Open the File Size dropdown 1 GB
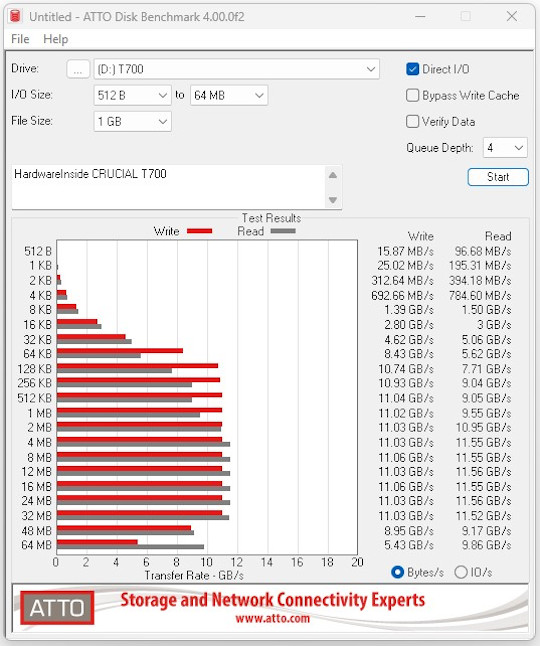 click(x=132, y=122)
